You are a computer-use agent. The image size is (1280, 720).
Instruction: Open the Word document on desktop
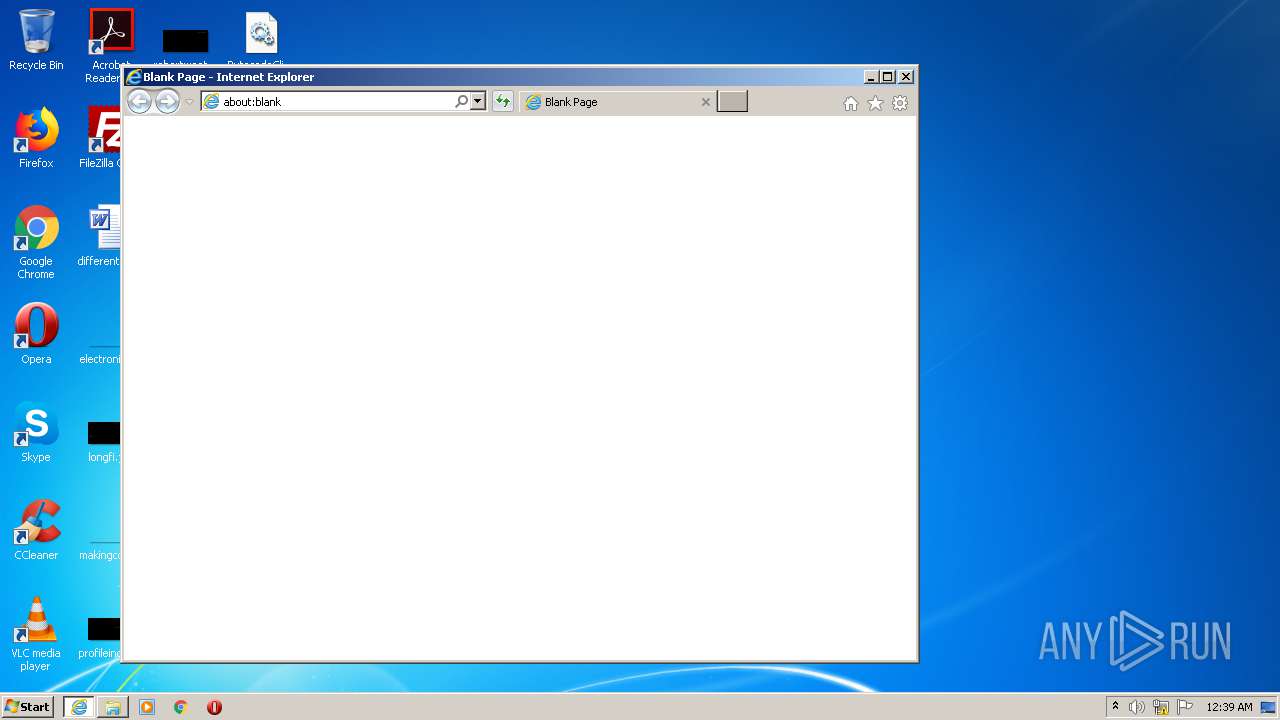(104, 236)
